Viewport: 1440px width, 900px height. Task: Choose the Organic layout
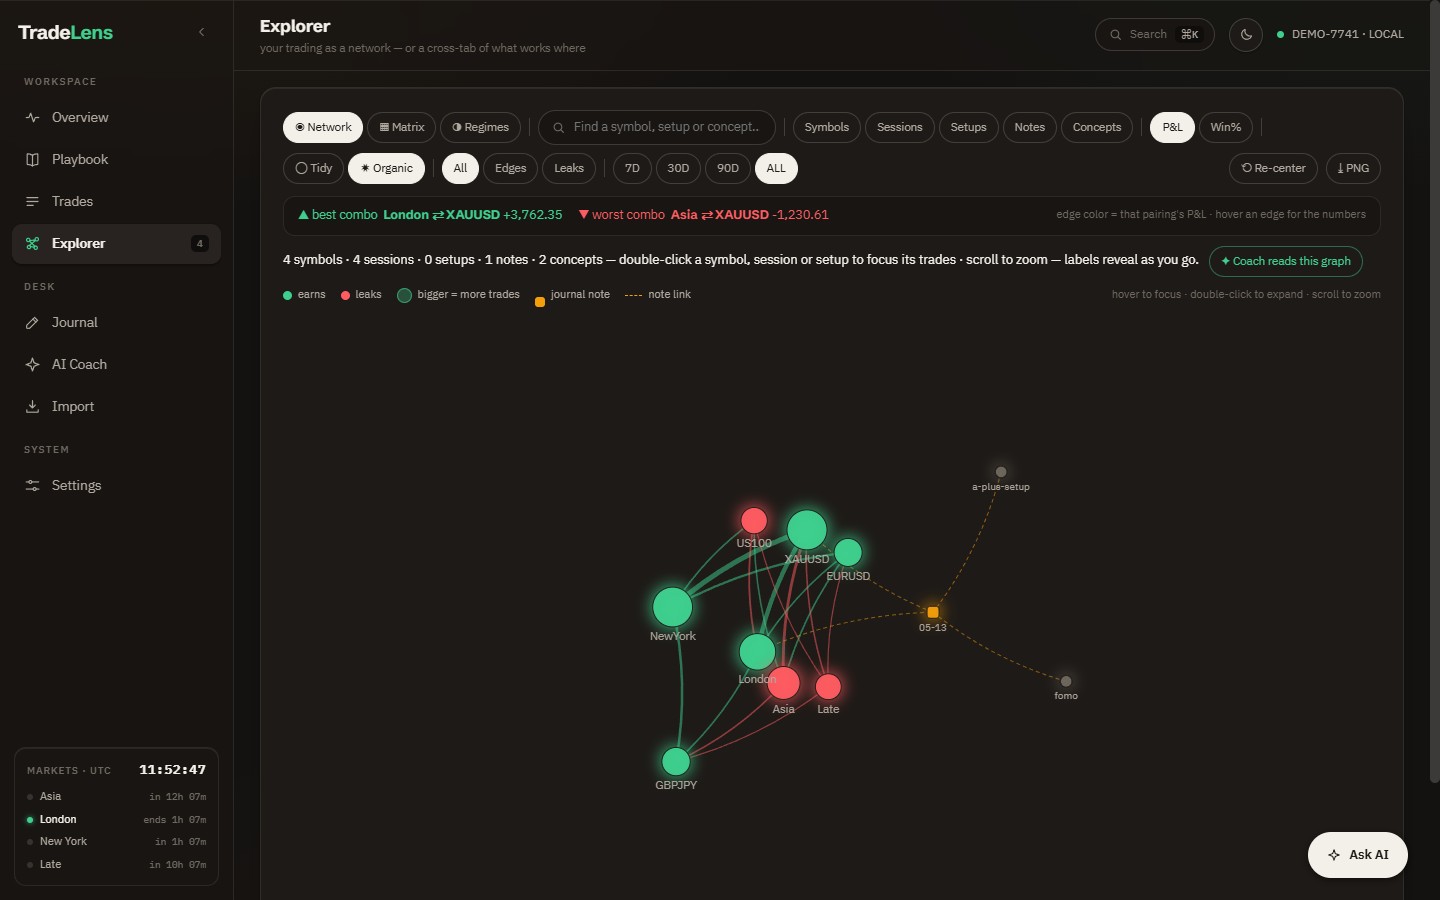coord(386,168)
